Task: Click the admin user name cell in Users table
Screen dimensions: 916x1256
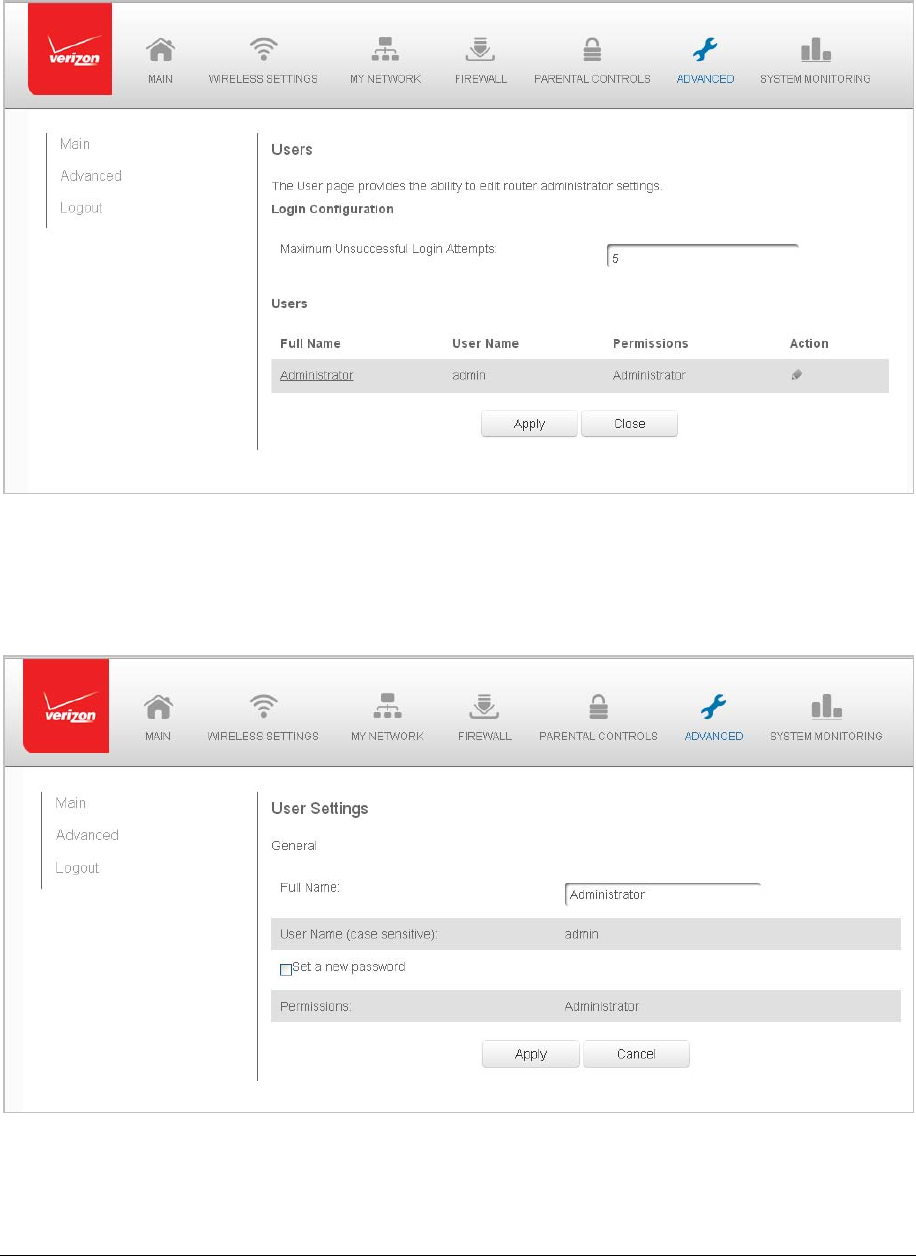Action: (x=468, y=376)
